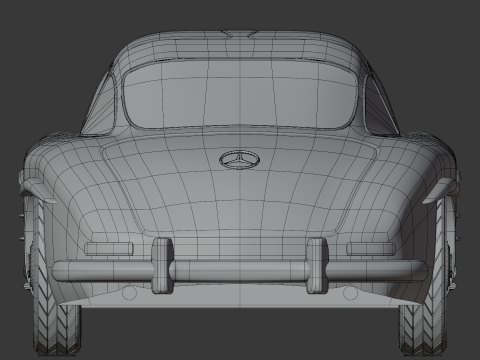The height and width of the screenshot is (360, 480).
Task: Select the Mercedes star emblem on trunk
Action: 239,160
